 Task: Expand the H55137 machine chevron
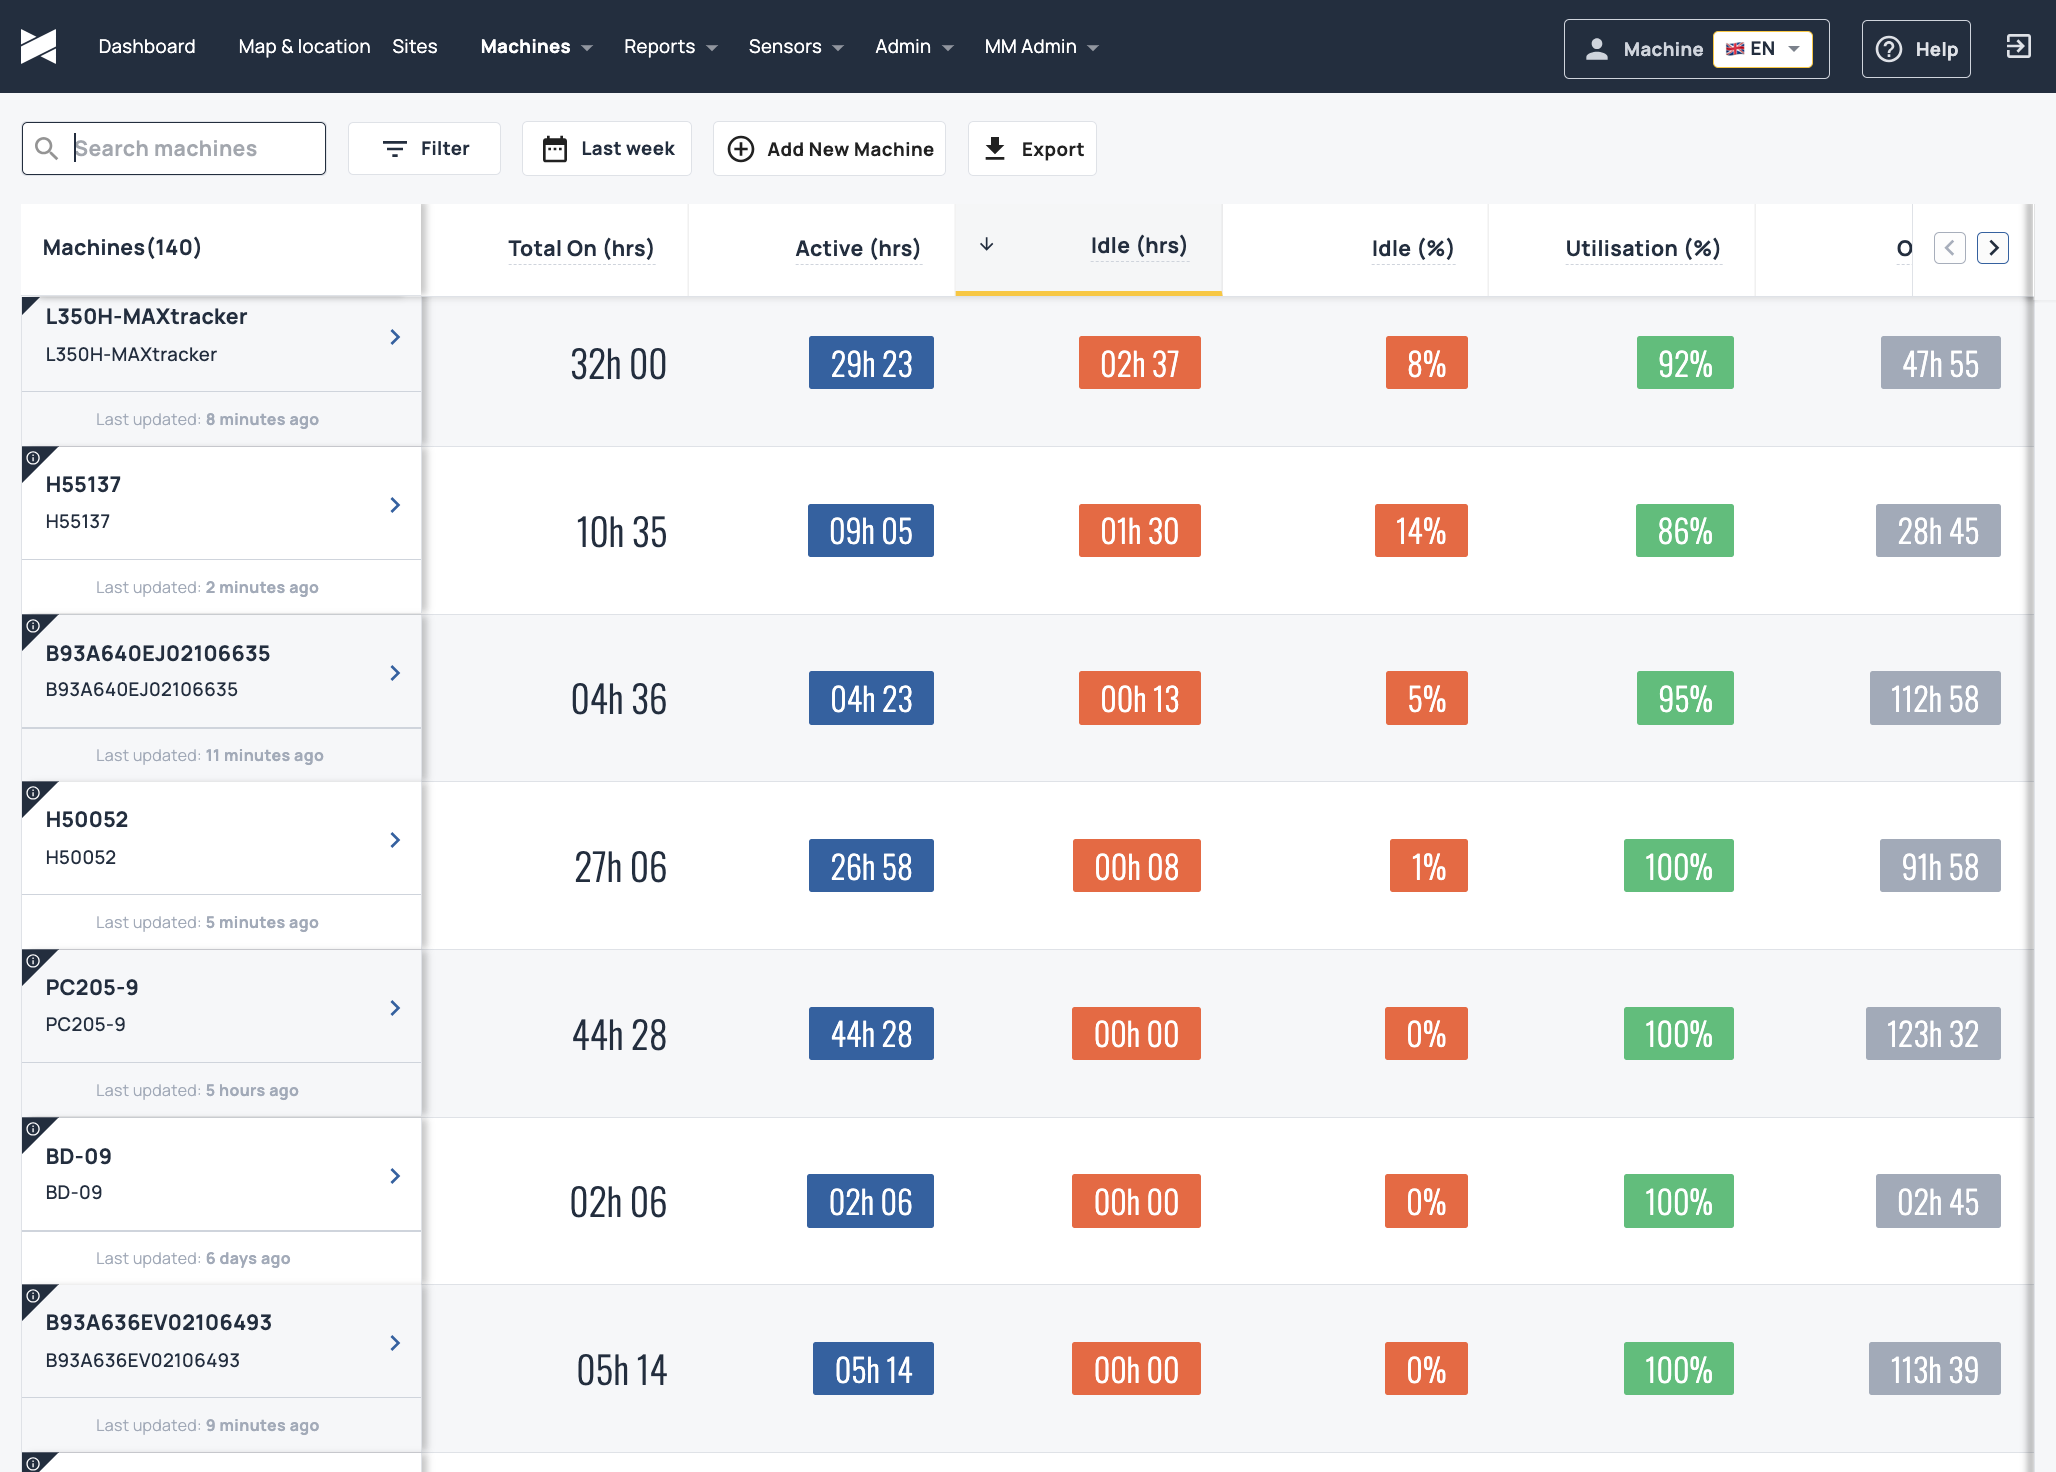[395, 505]
